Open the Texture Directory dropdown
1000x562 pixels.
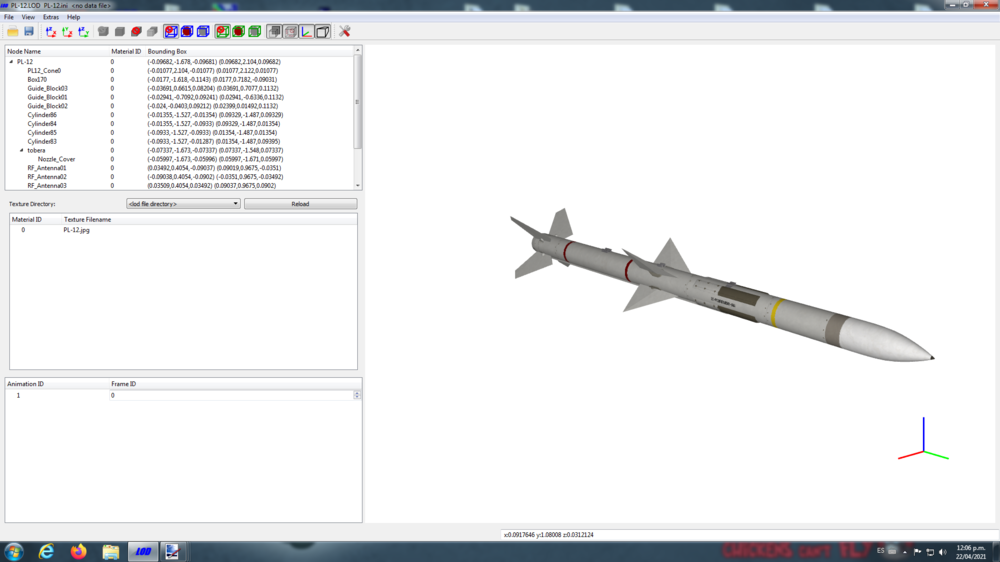pos(183,204)
